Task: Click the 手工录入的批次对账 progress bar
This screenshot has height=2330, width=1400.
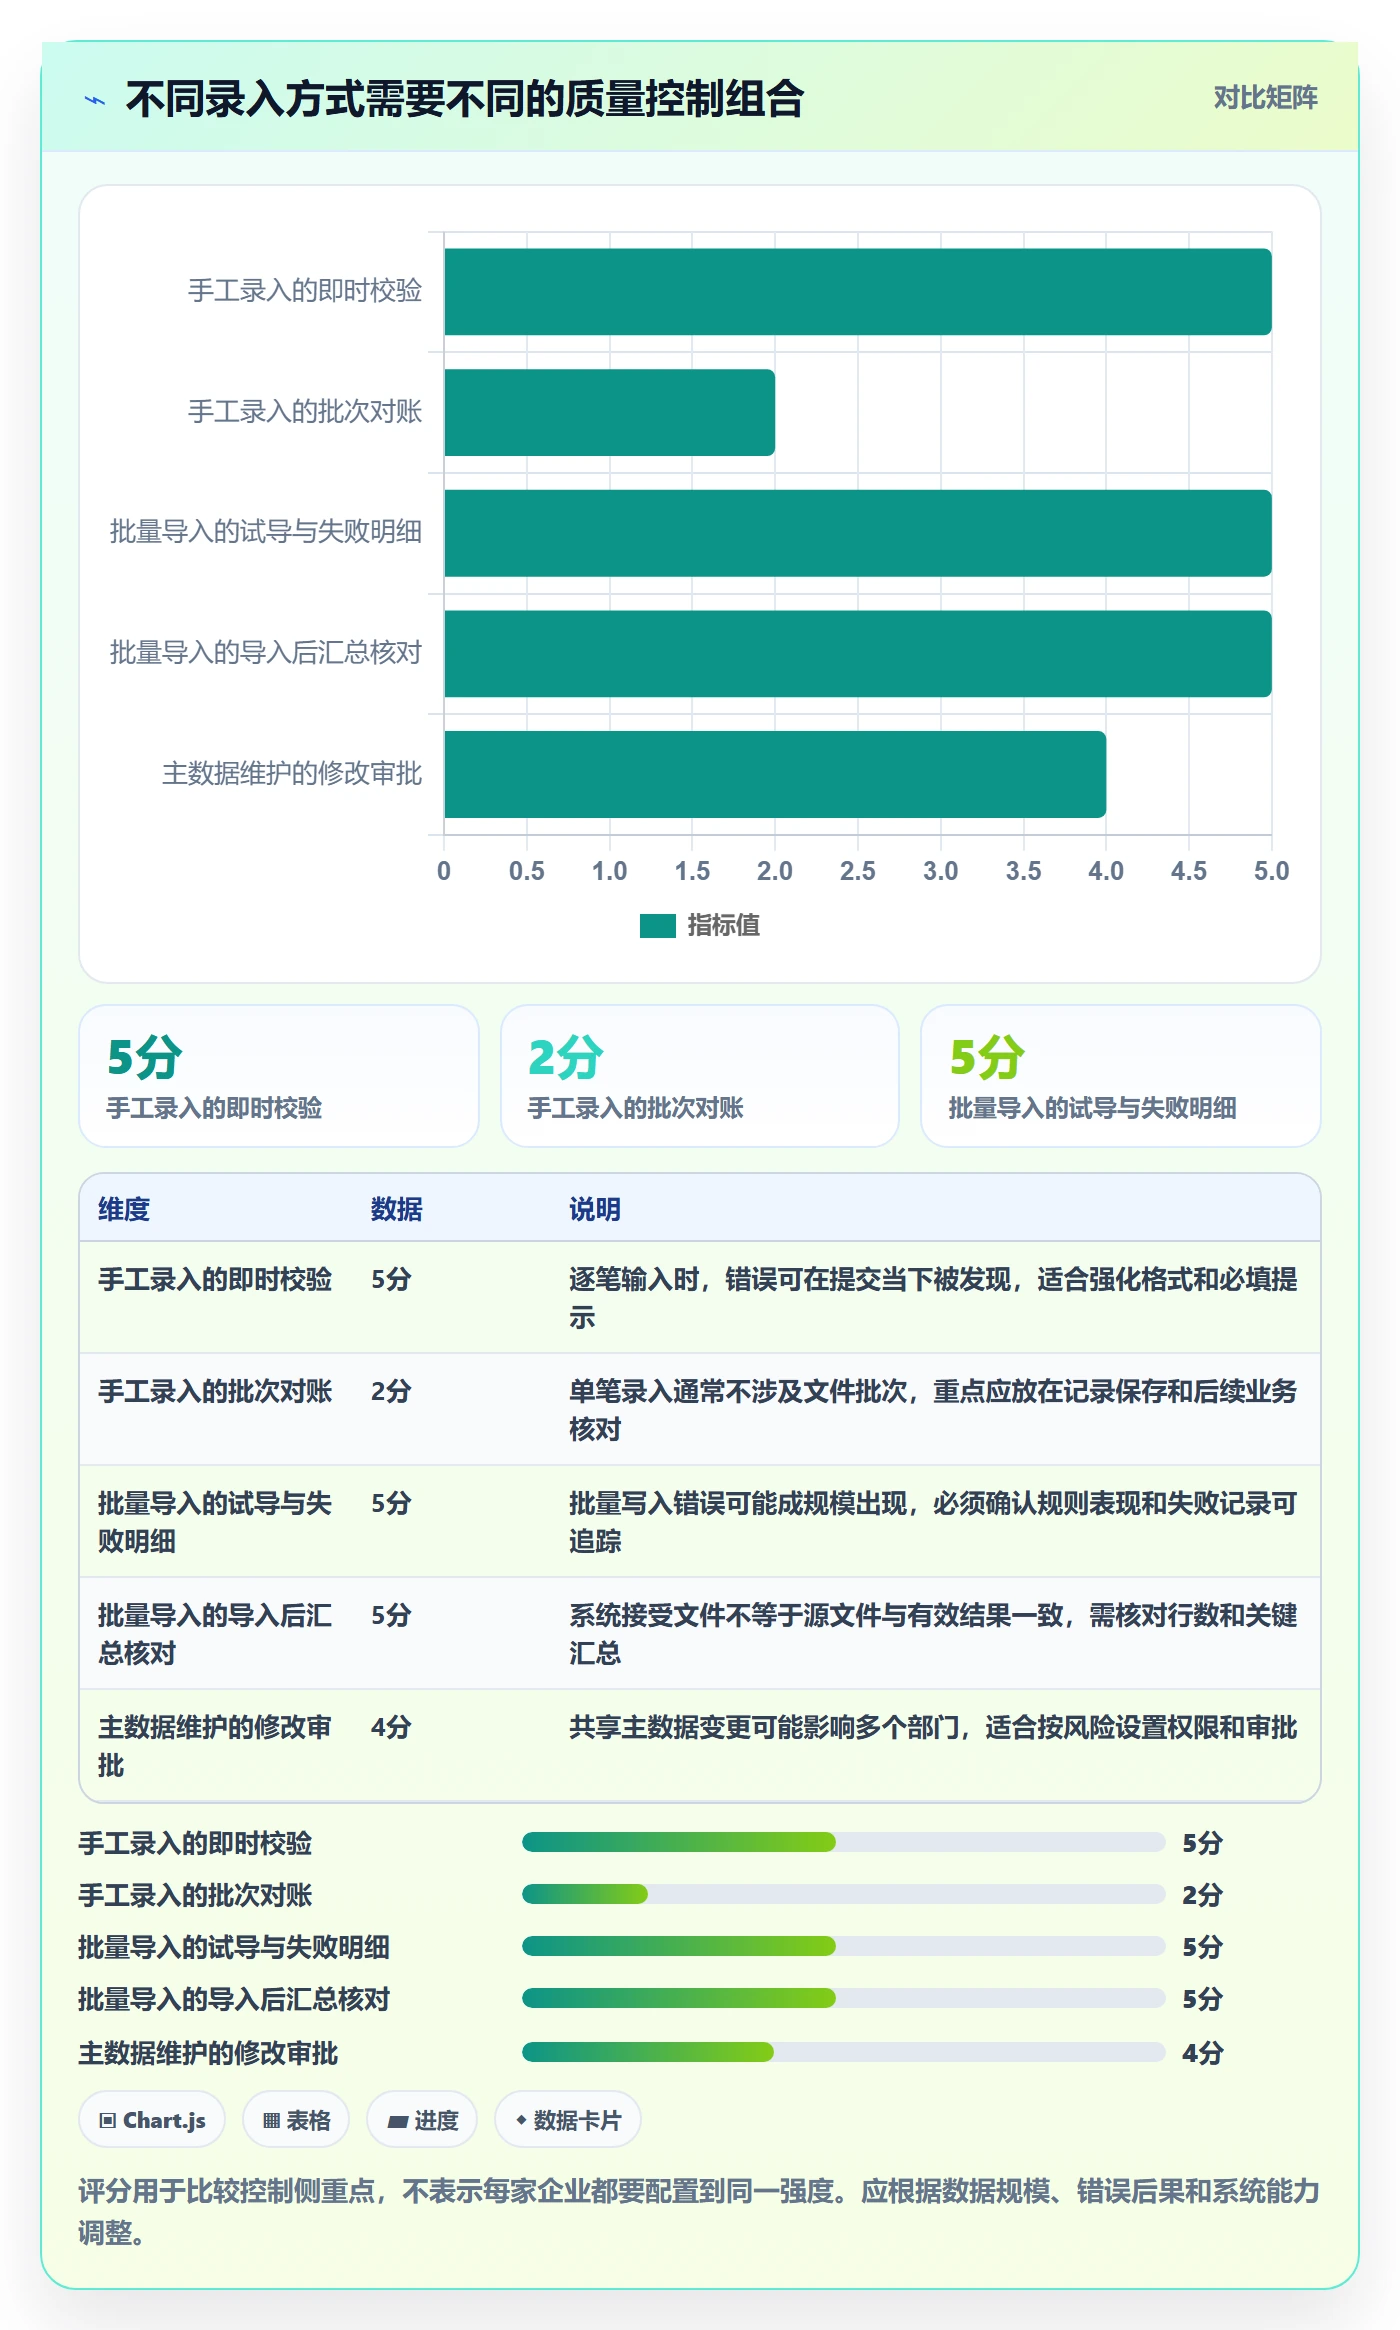Action: [843, 1894]
